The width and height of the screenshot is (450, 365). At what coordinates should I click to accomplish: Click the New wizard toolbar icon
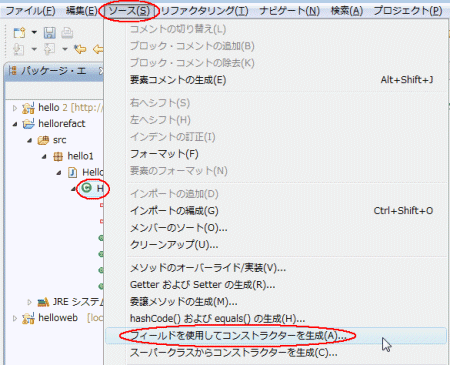[19, 33]
